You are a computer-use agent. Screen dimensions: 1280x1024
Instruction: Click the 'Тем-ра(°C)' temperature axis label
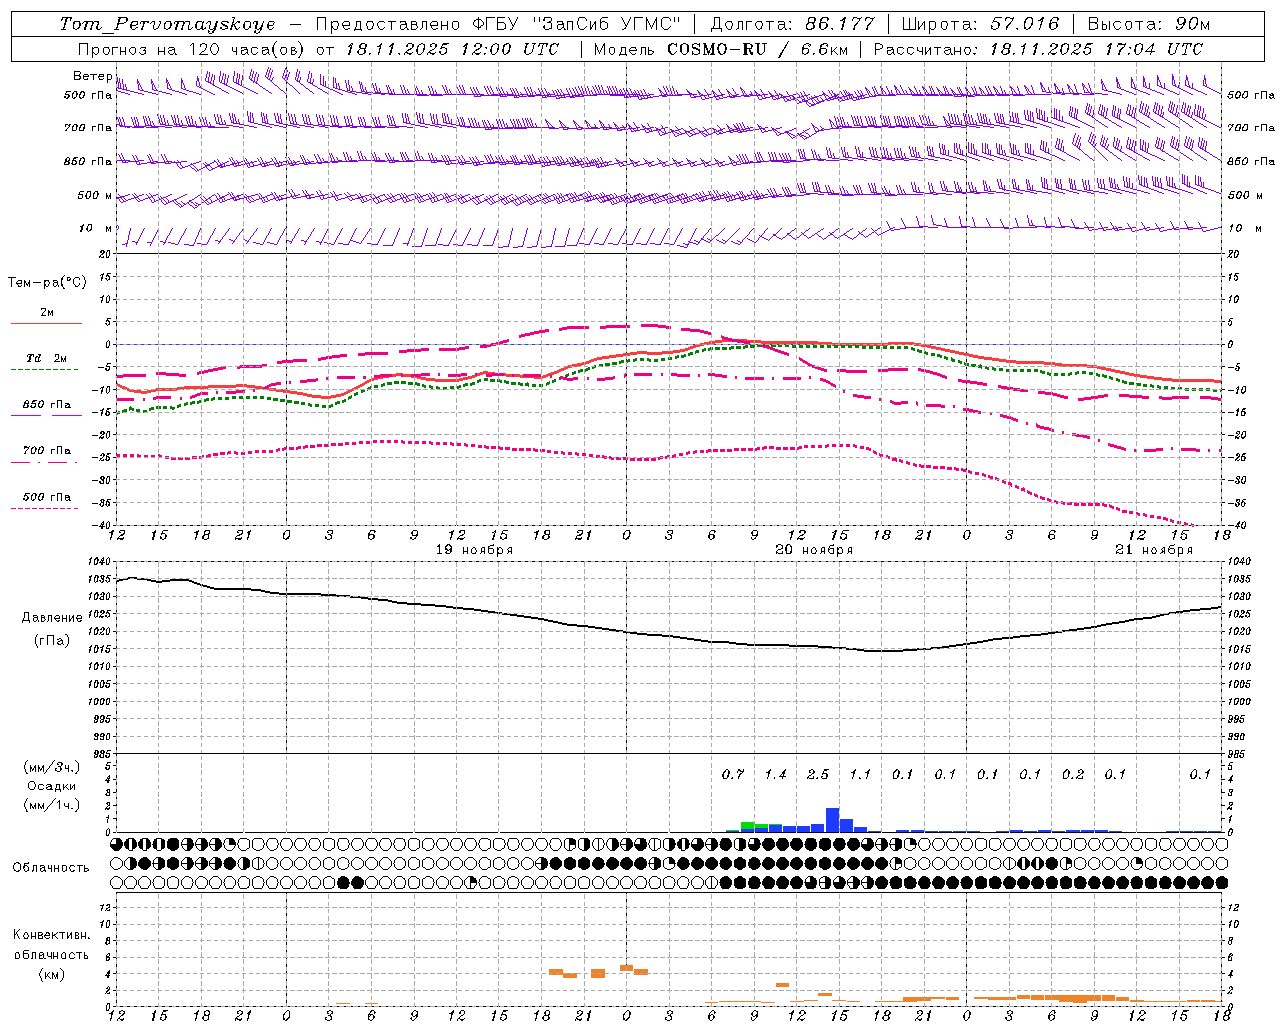tap(47, 283)
